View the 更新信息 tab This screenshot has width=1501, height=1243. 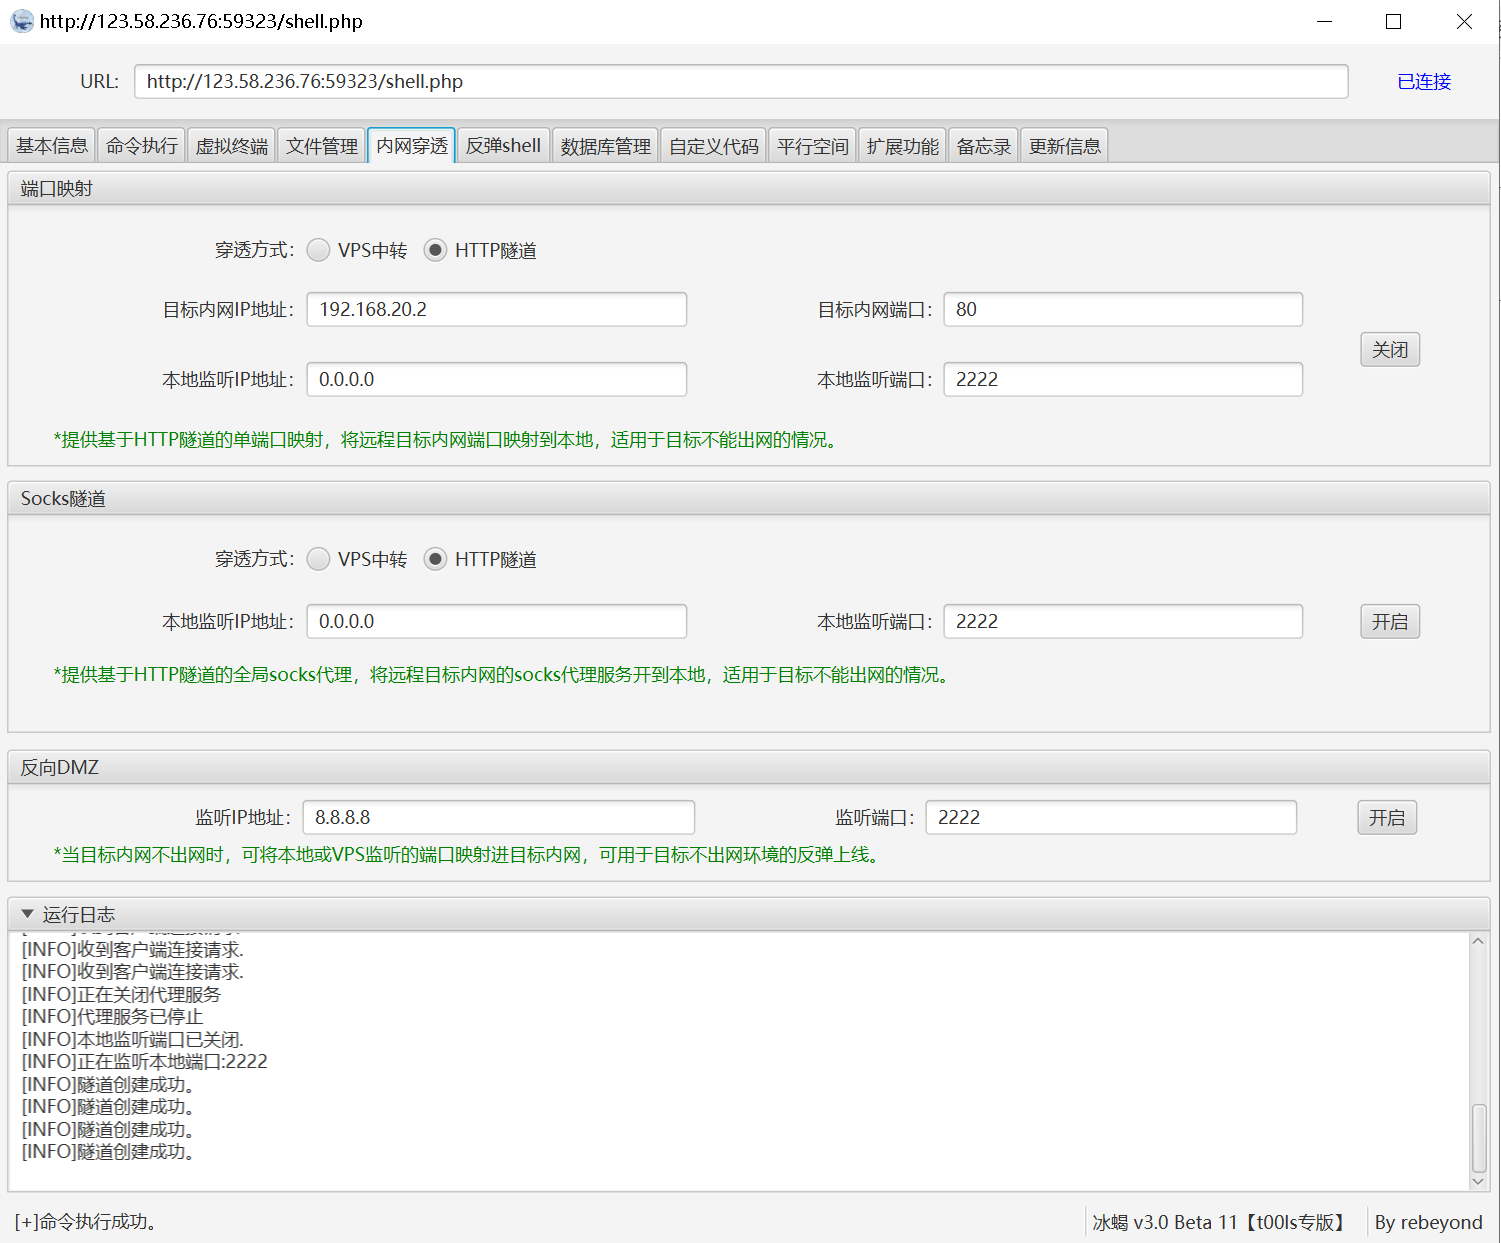coord(1065,146)
